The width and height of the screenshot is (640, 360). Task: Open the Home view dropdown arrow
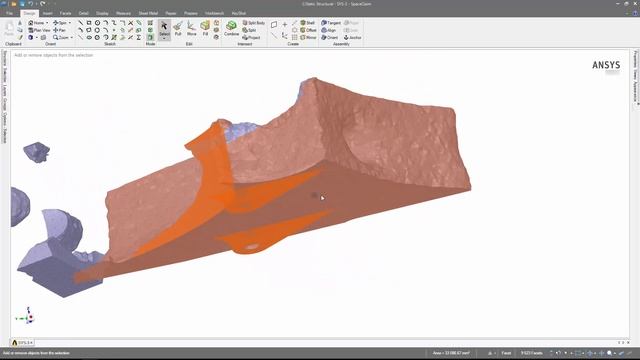pos(47,23)
